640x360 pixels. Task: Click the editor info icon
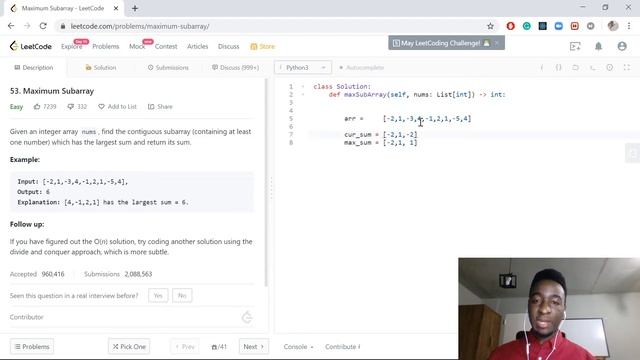click(x=542, y=67)
